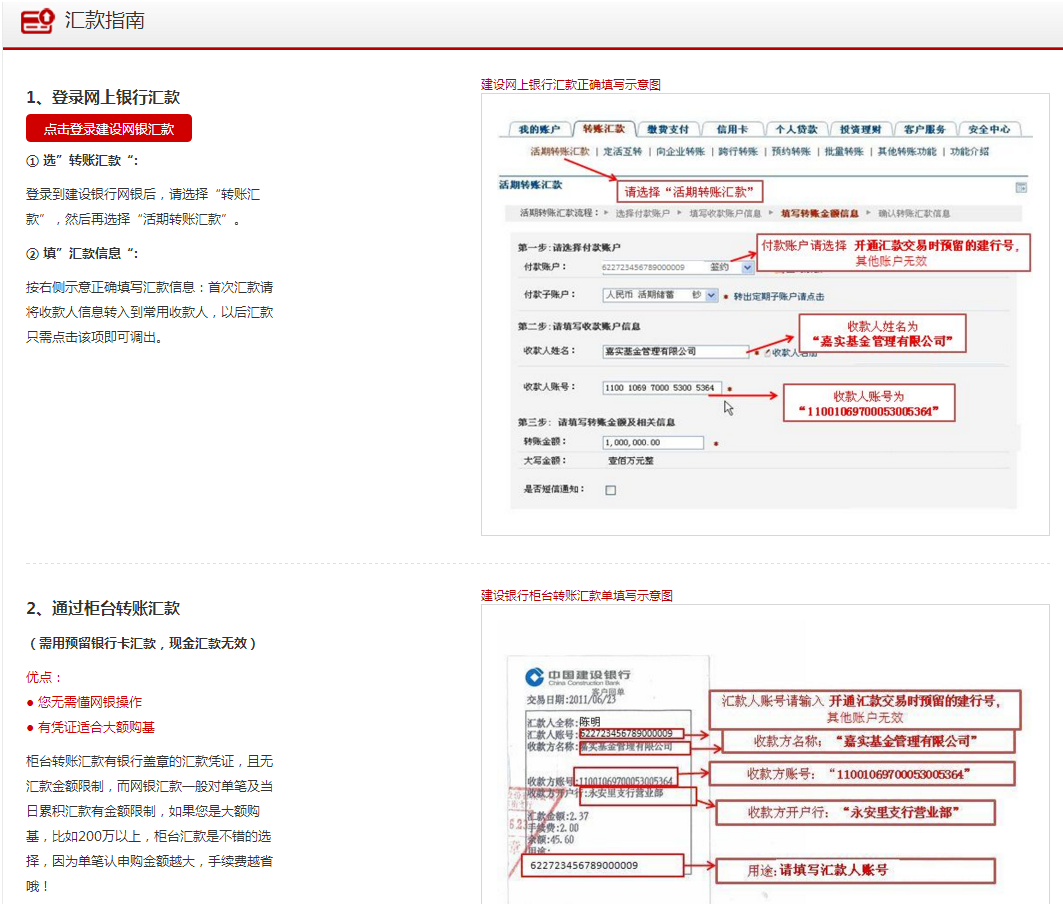This screenshot has width=1063, height=904.
Task: Click the 选择付款账户 flow step
Action: point(642,214)
